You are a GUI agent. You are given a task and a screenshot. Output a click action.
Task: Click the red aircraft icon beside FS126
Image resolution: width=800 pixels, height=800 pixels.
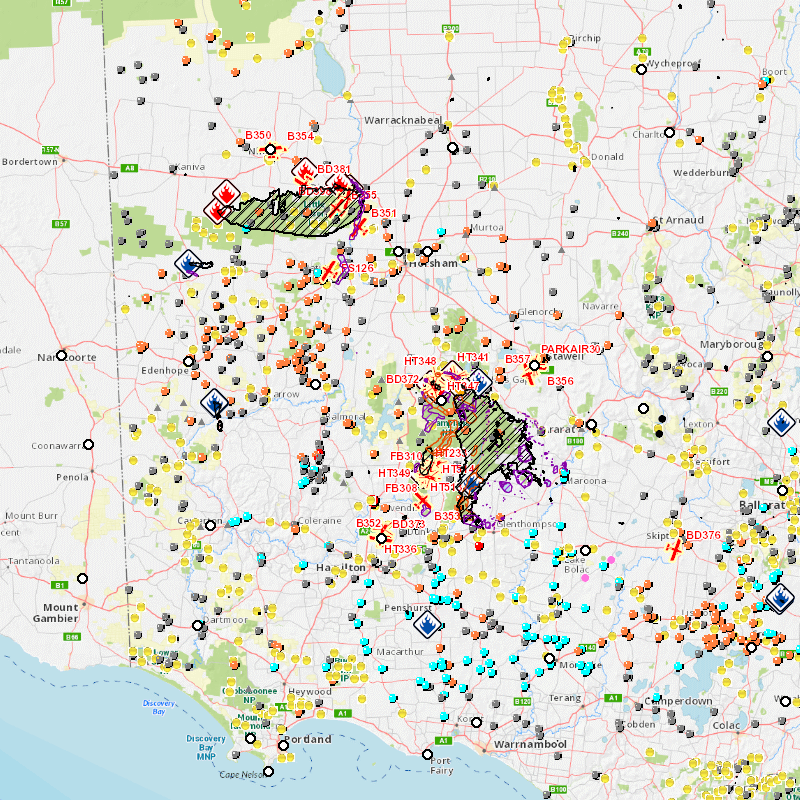point(328,272)
